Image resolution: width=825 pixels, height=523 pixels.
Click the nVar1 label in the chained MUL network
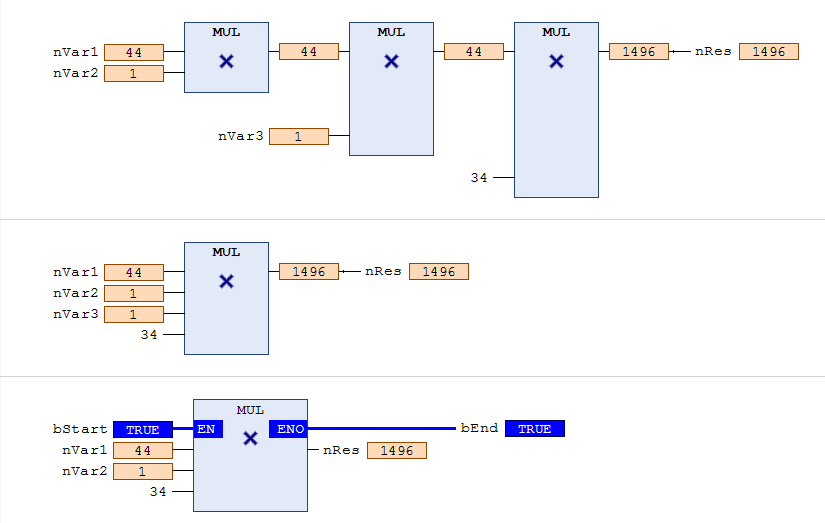75,52
